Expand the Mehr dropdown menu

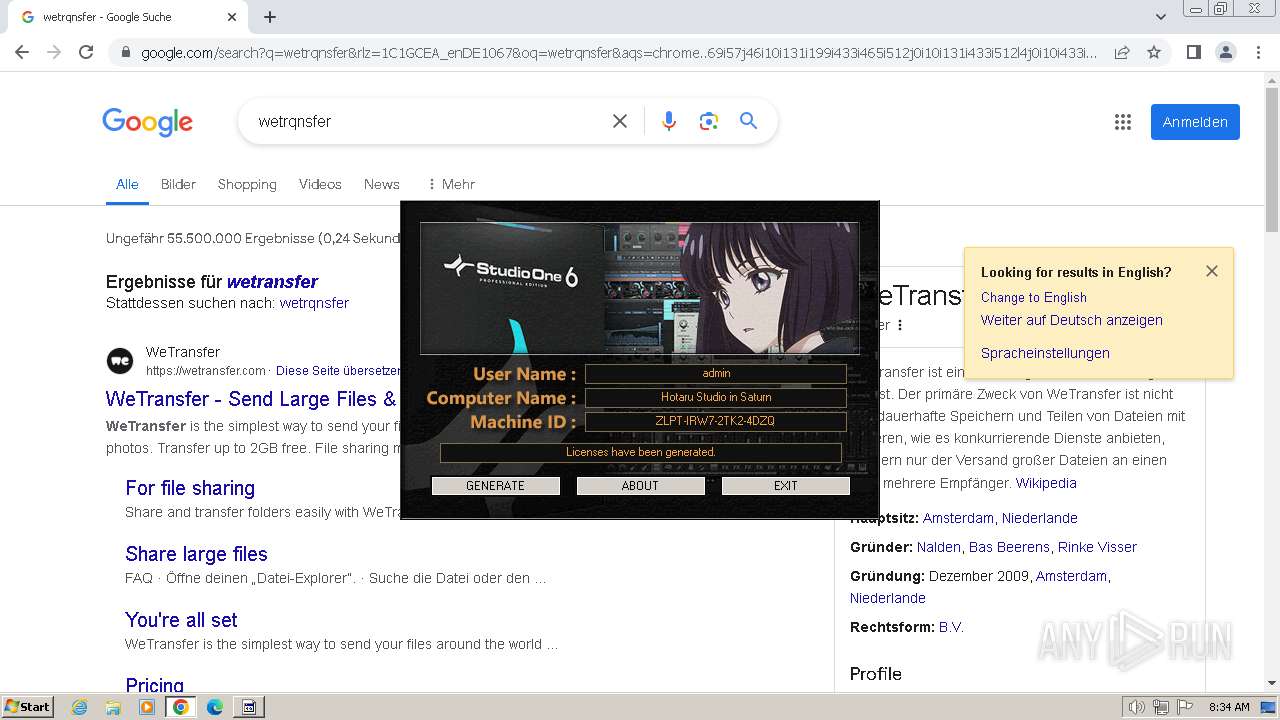[451, 184]
